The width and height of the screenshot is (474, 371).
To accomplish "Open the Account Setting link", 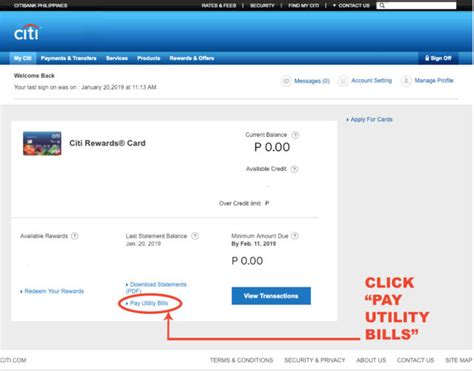I will (371, 81).
